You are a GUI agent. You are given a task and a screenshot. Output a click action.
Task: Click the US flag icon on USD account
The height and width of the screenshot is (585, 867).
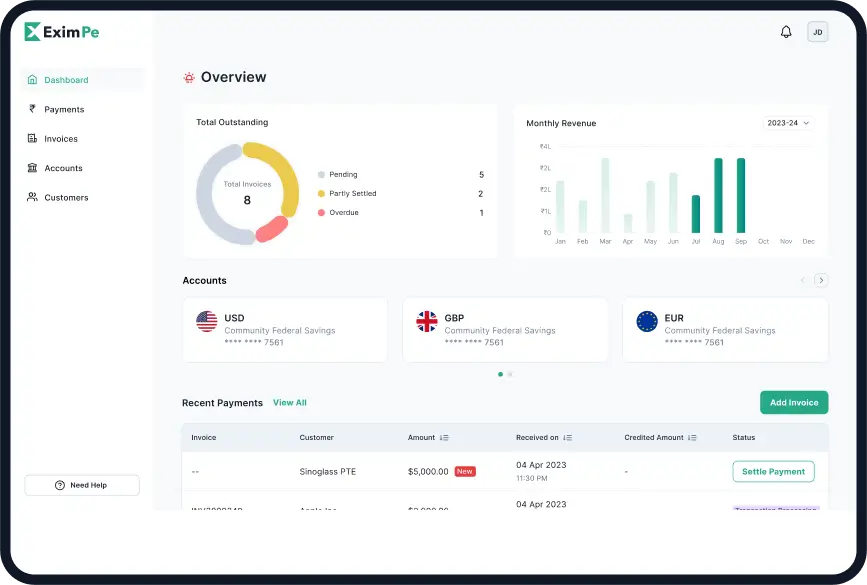click(207, 321)
